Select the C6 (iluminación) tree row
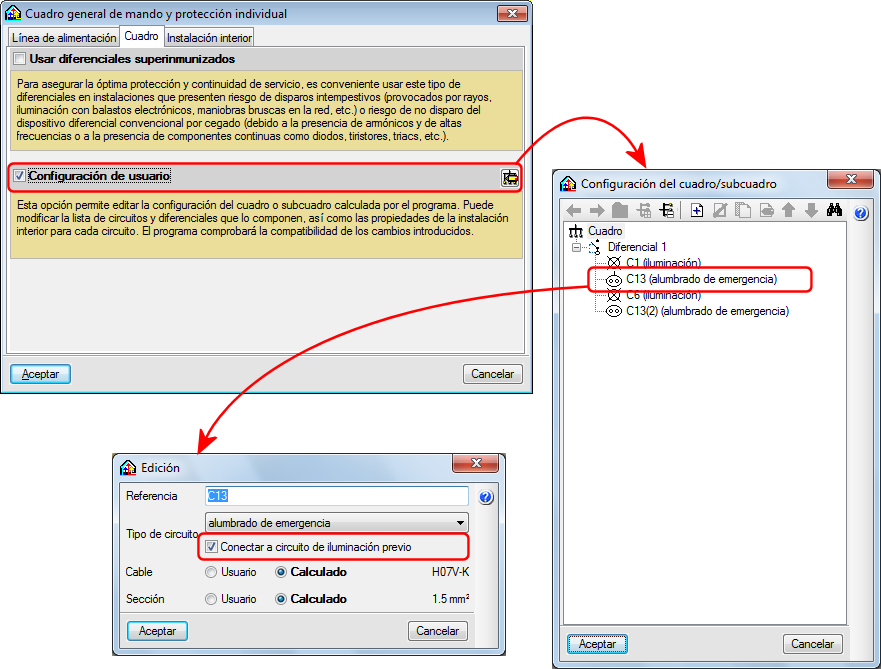881x669 pixels. pos(664,295)
